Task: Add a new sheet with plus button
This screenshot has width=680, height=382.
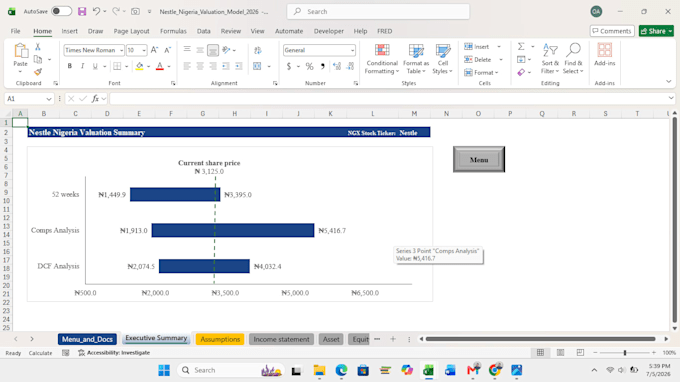Action: coord(393,339)
